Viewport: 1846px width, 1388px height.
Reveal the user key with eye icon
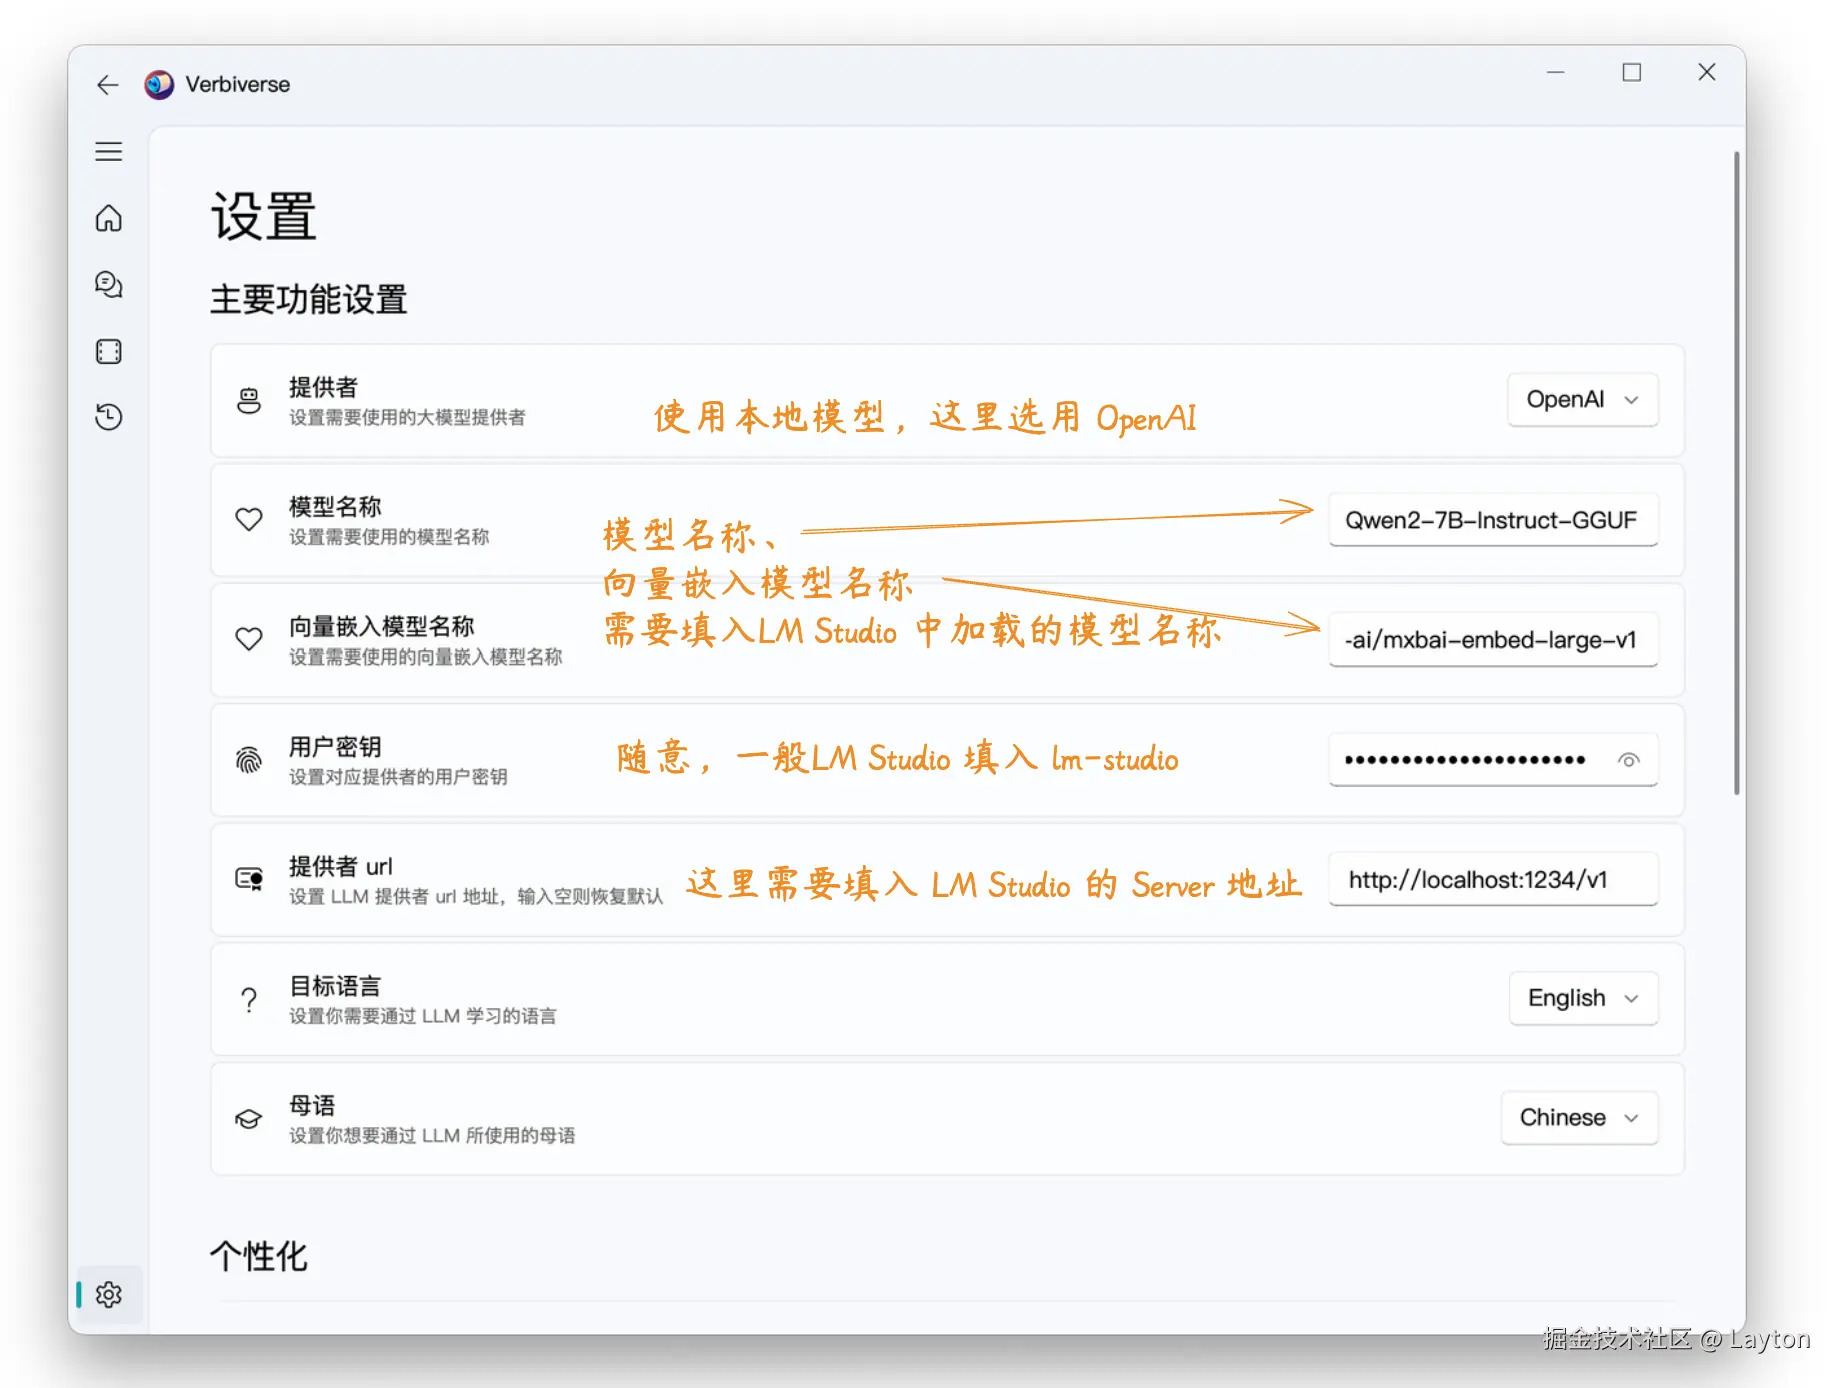click(x=1629, y=760)
